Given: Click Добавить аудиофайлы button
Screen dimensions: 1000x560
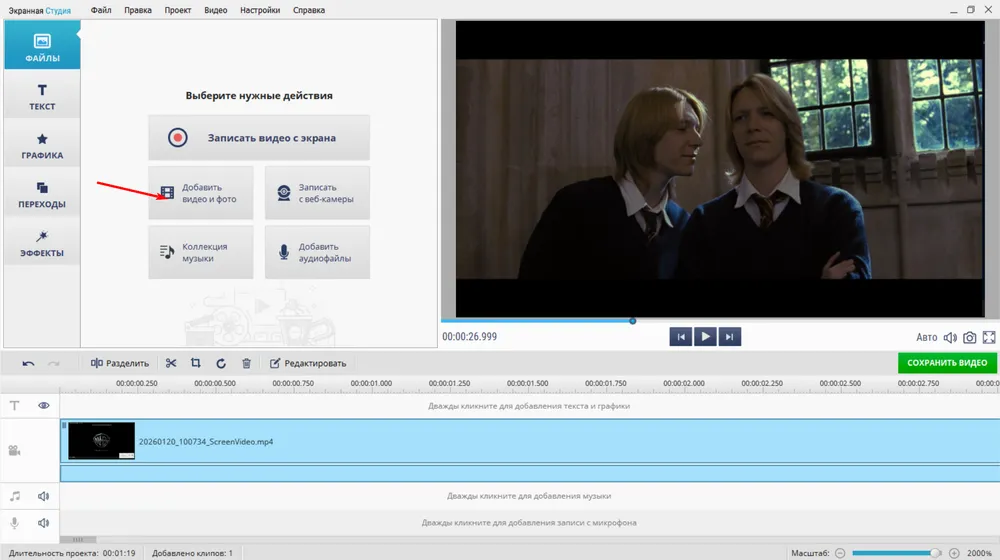Looking at the screenshot, I should [317, 252].
